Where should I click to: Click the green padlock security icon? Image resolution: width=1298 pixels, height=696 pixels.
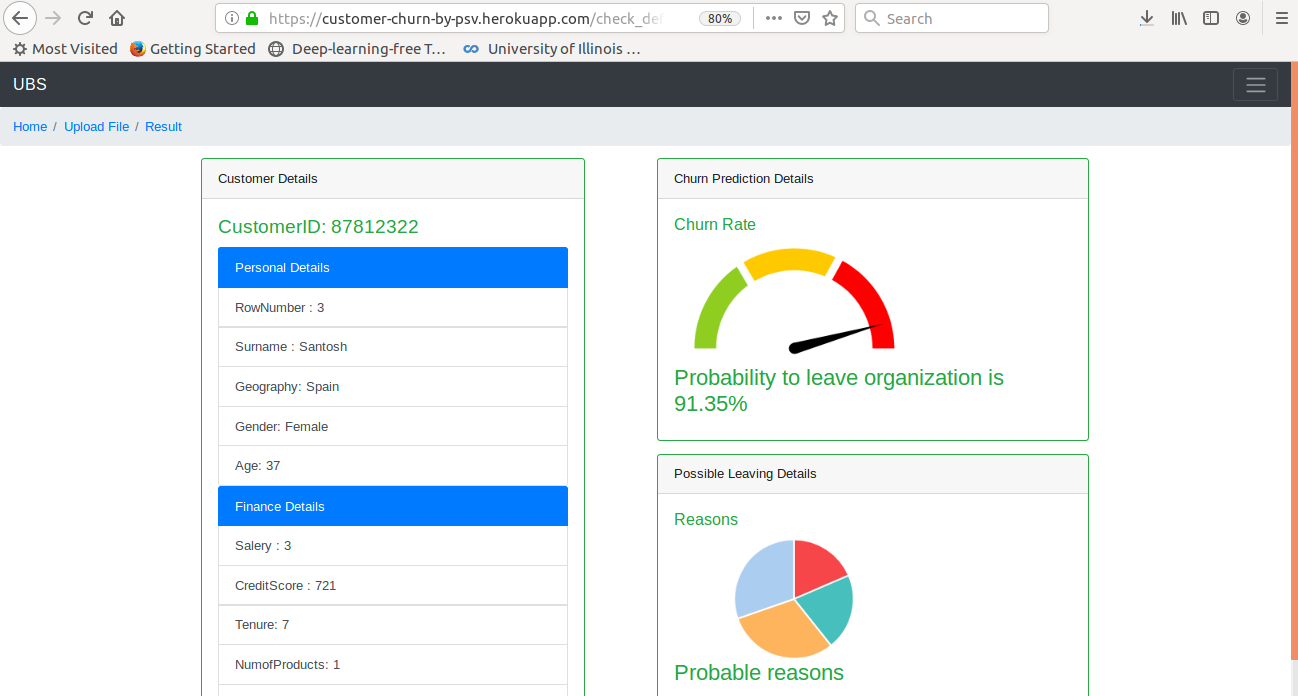coord(252,18)
